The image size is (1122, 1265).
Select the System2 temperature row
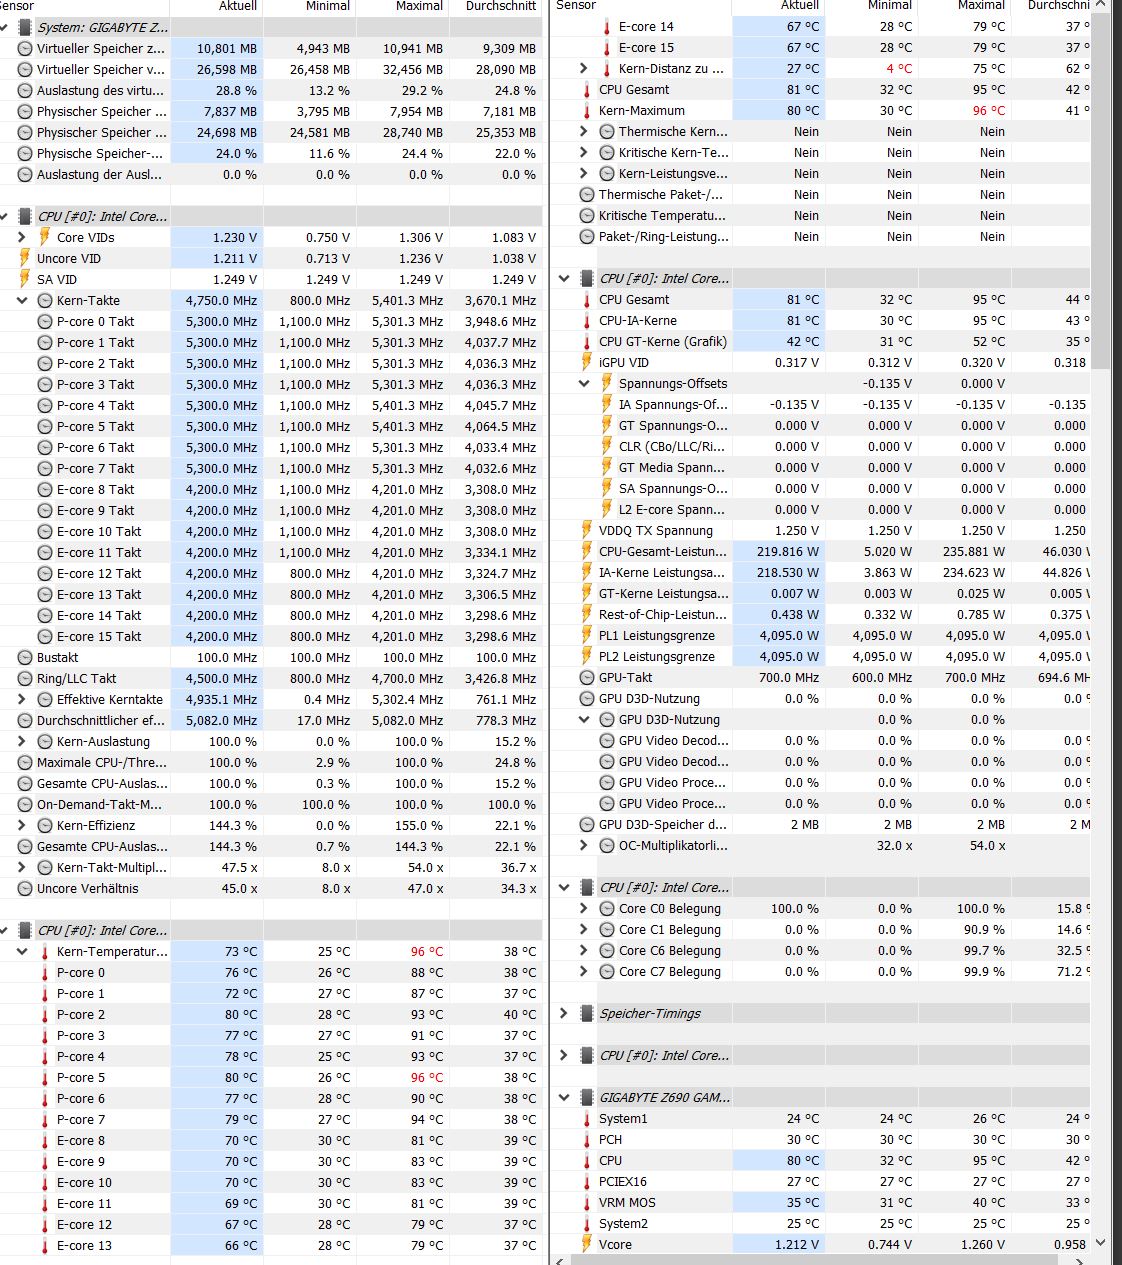(821, 1223)
